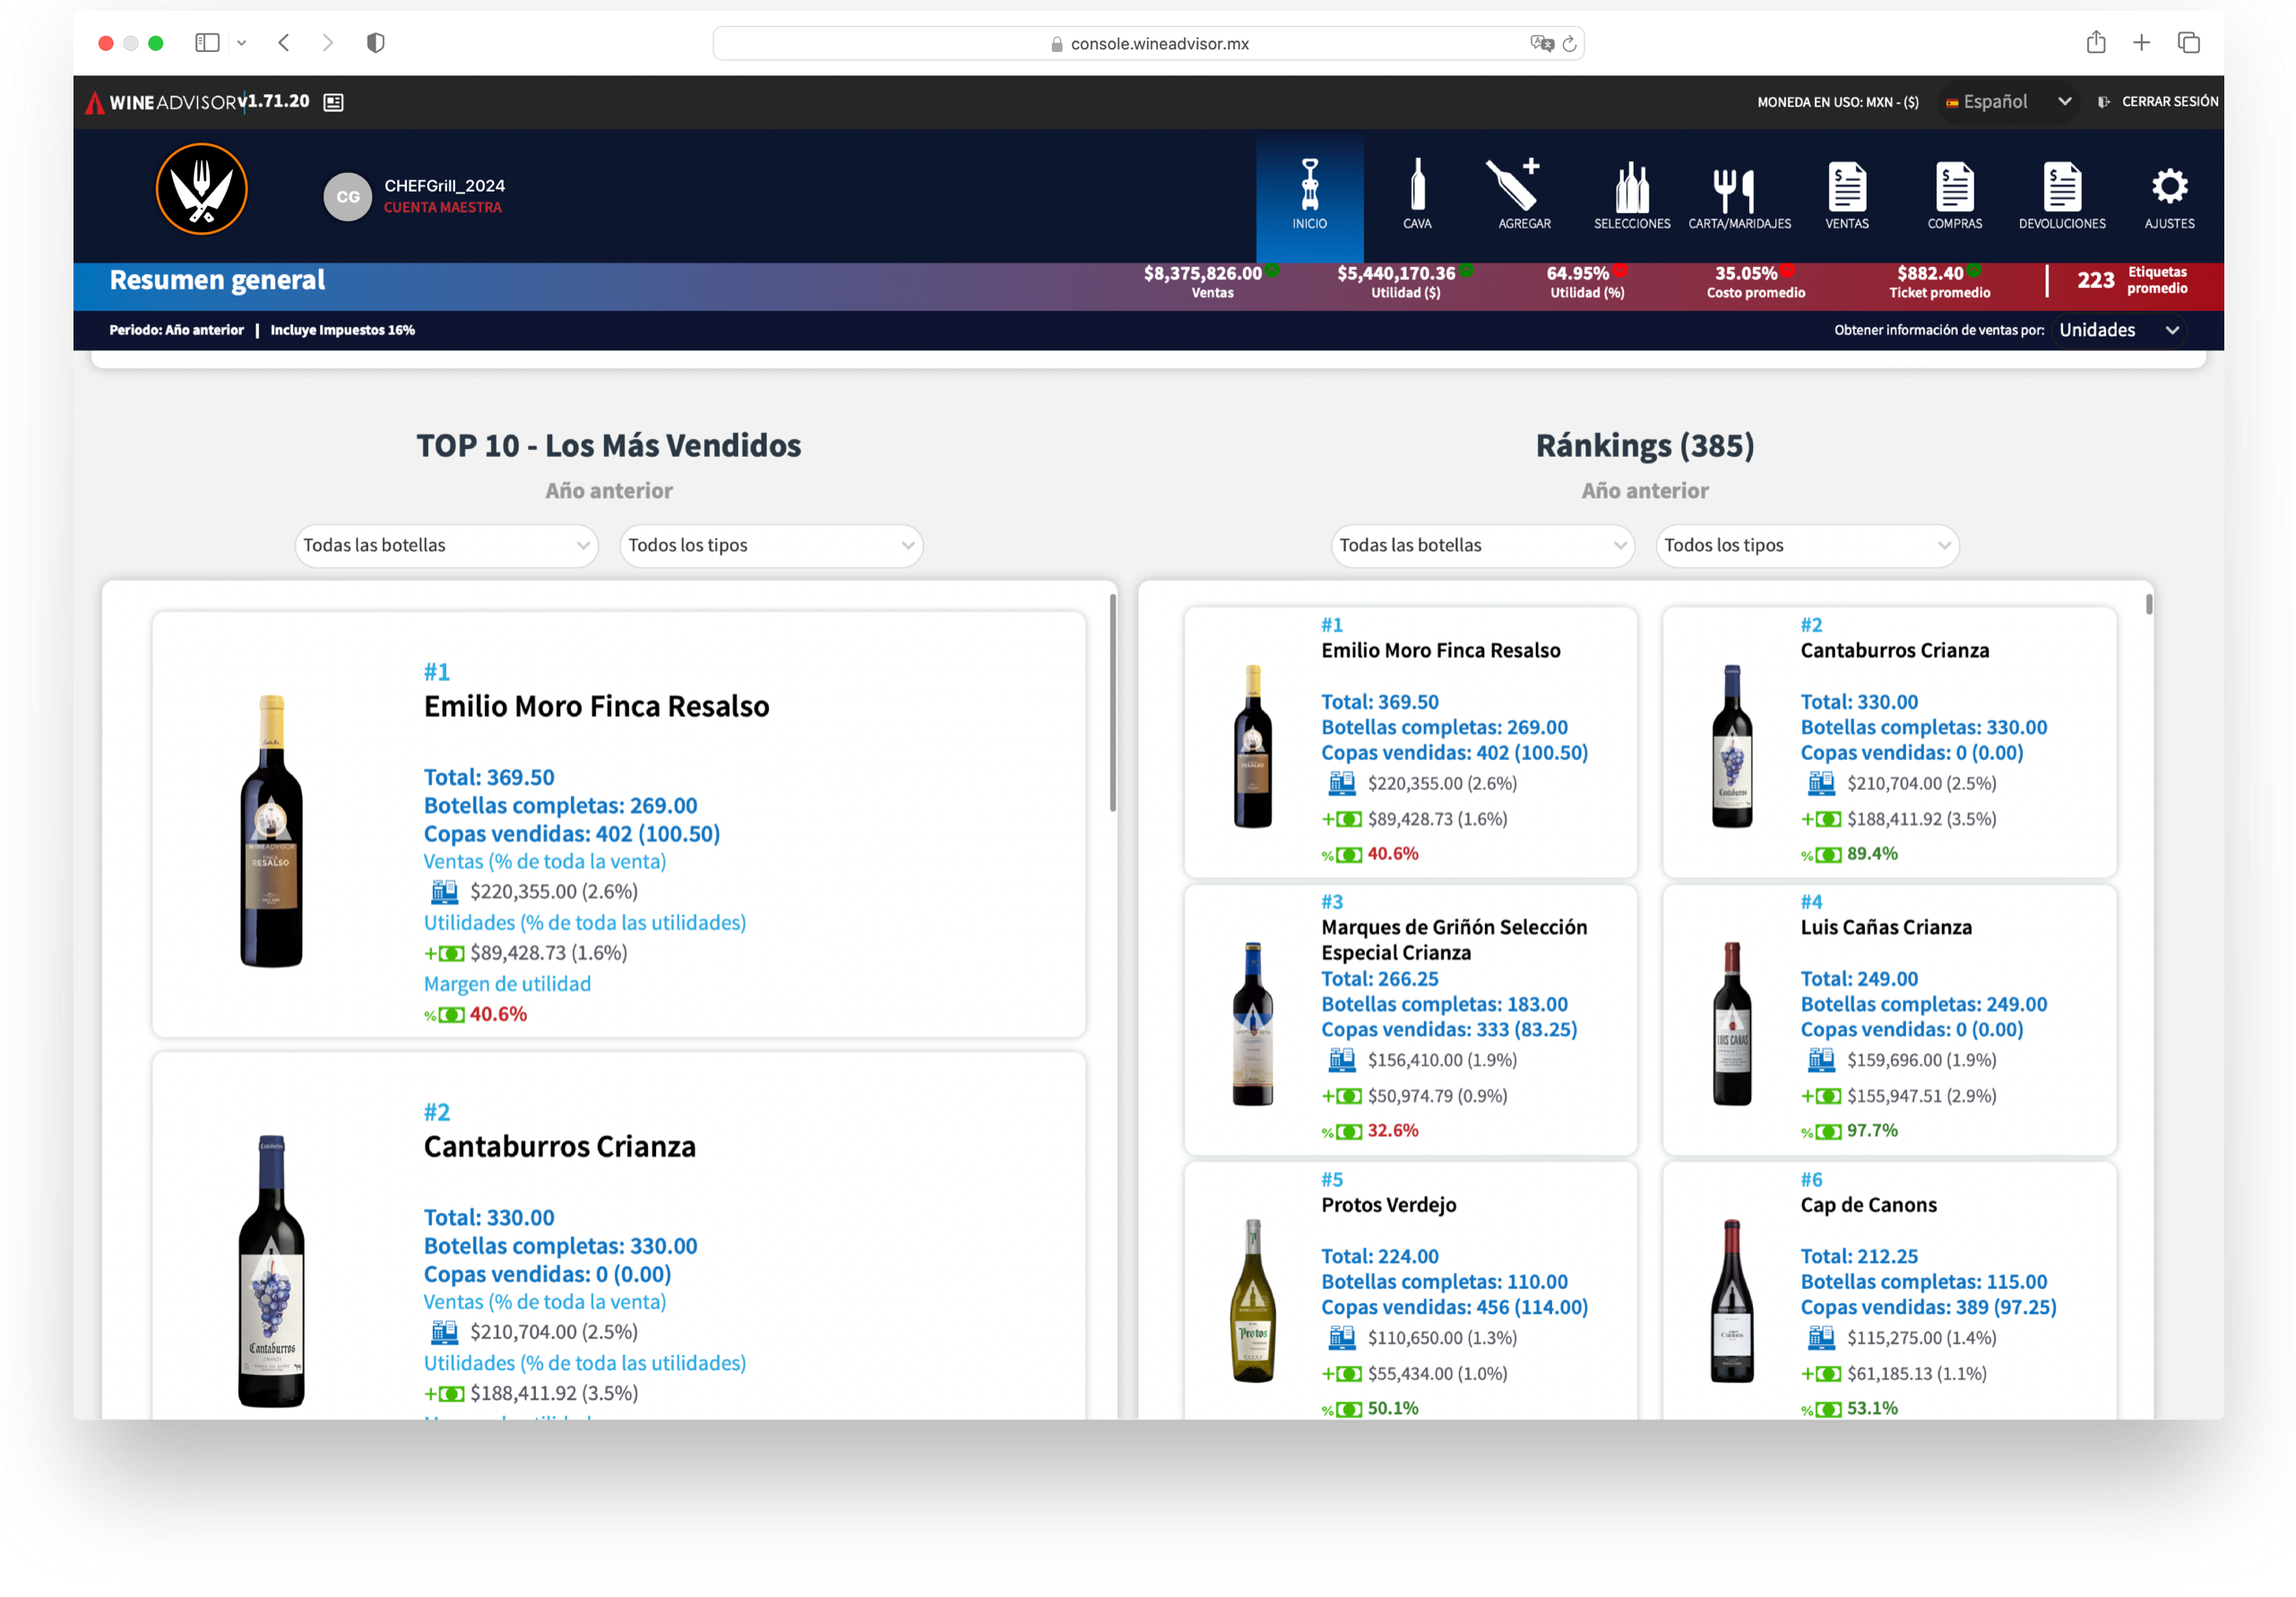Open the Cava bottle section

(1417, 195)
